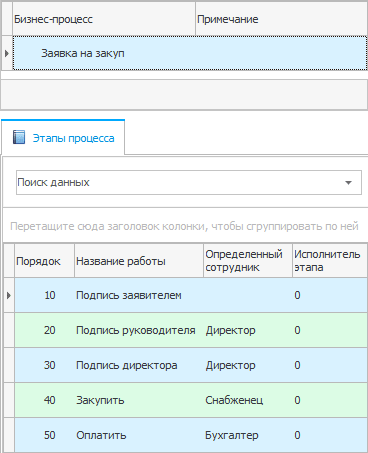Sort by the Исполнитель этапа column header
This screenshot has height=453, width=368.
coord(330,261)
